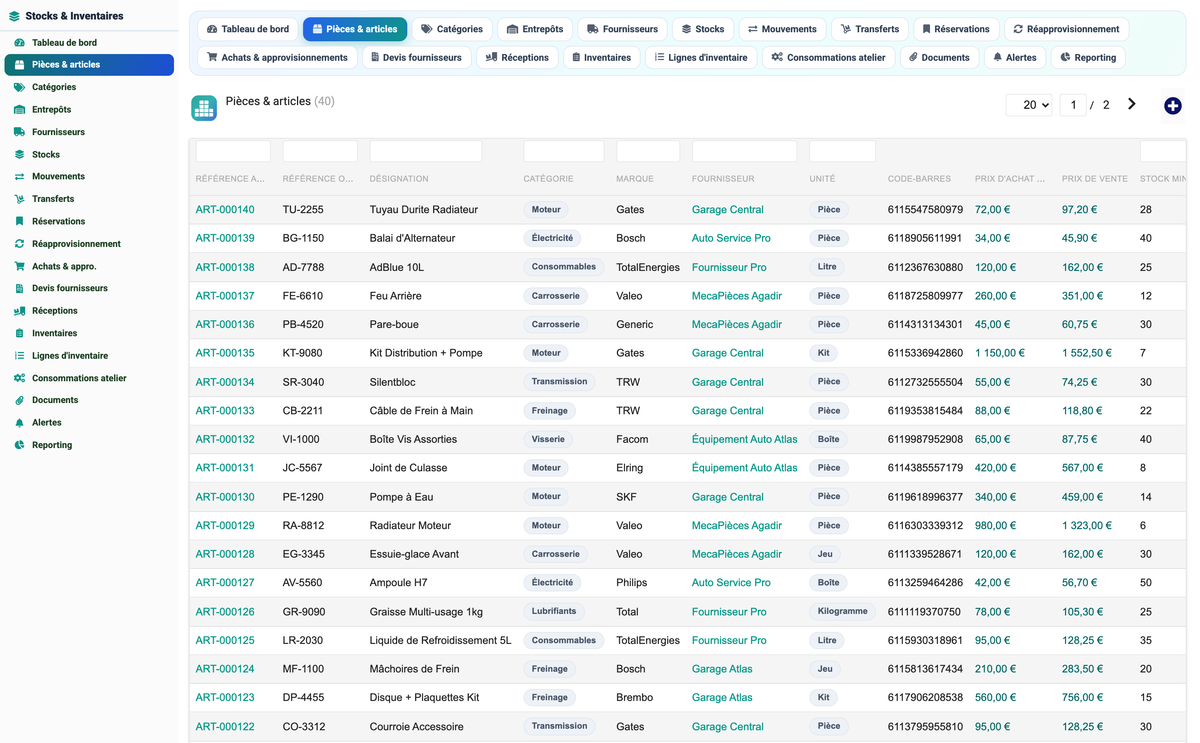This screenshot has width=1200, height=743.
Task: Open the Réapprovisionnement tab in top navigation
Action: (x=1066, y=29)
